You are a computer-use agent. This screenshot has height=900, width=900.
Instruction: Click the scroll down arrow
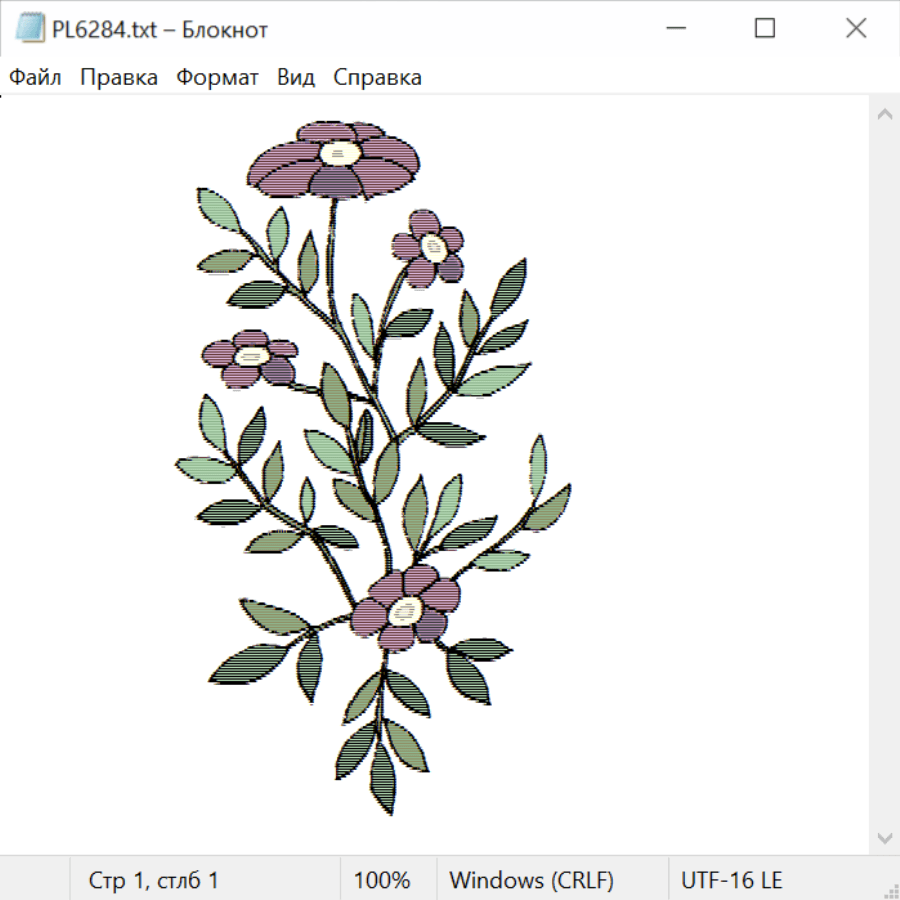[884, 837]
